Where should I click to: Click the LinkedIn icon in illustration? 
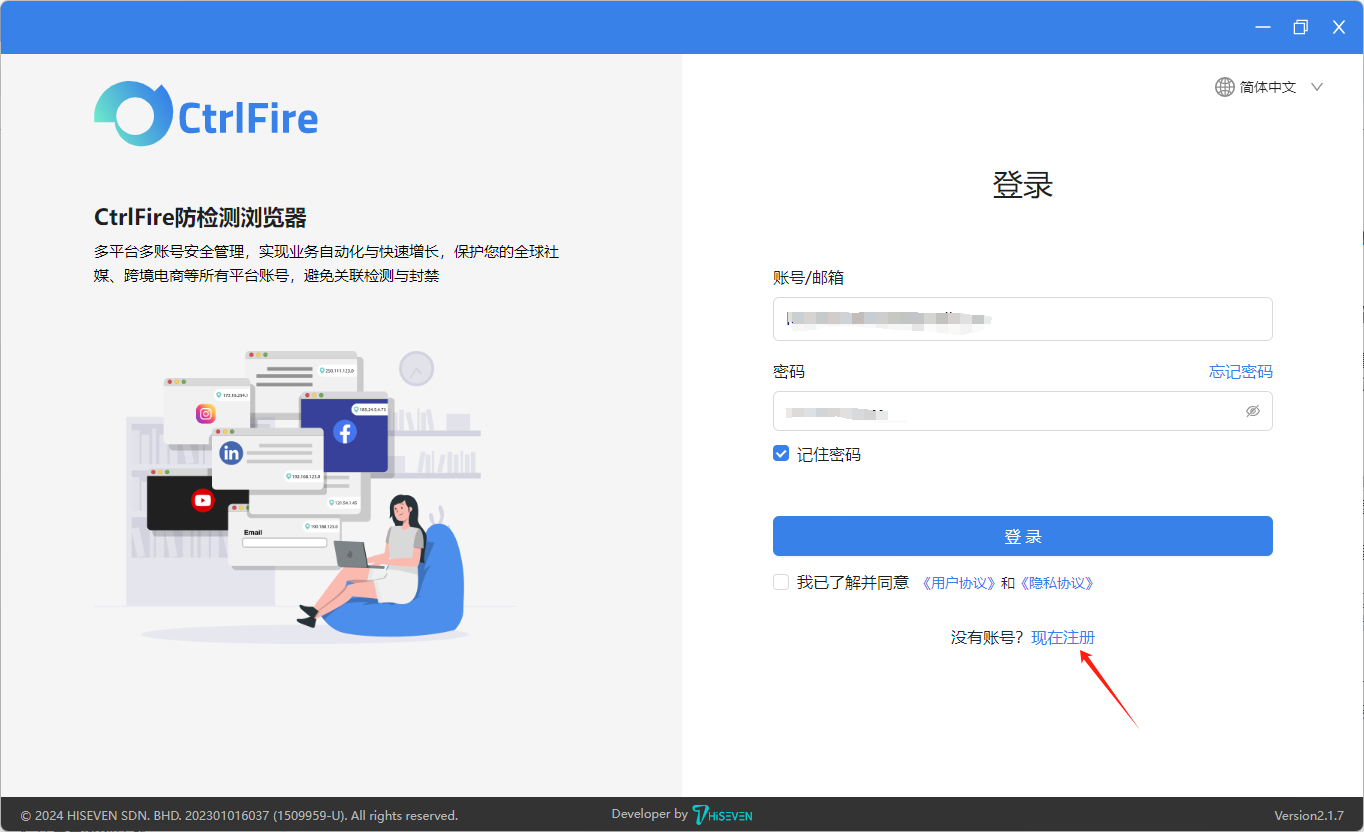coord(231,453)
